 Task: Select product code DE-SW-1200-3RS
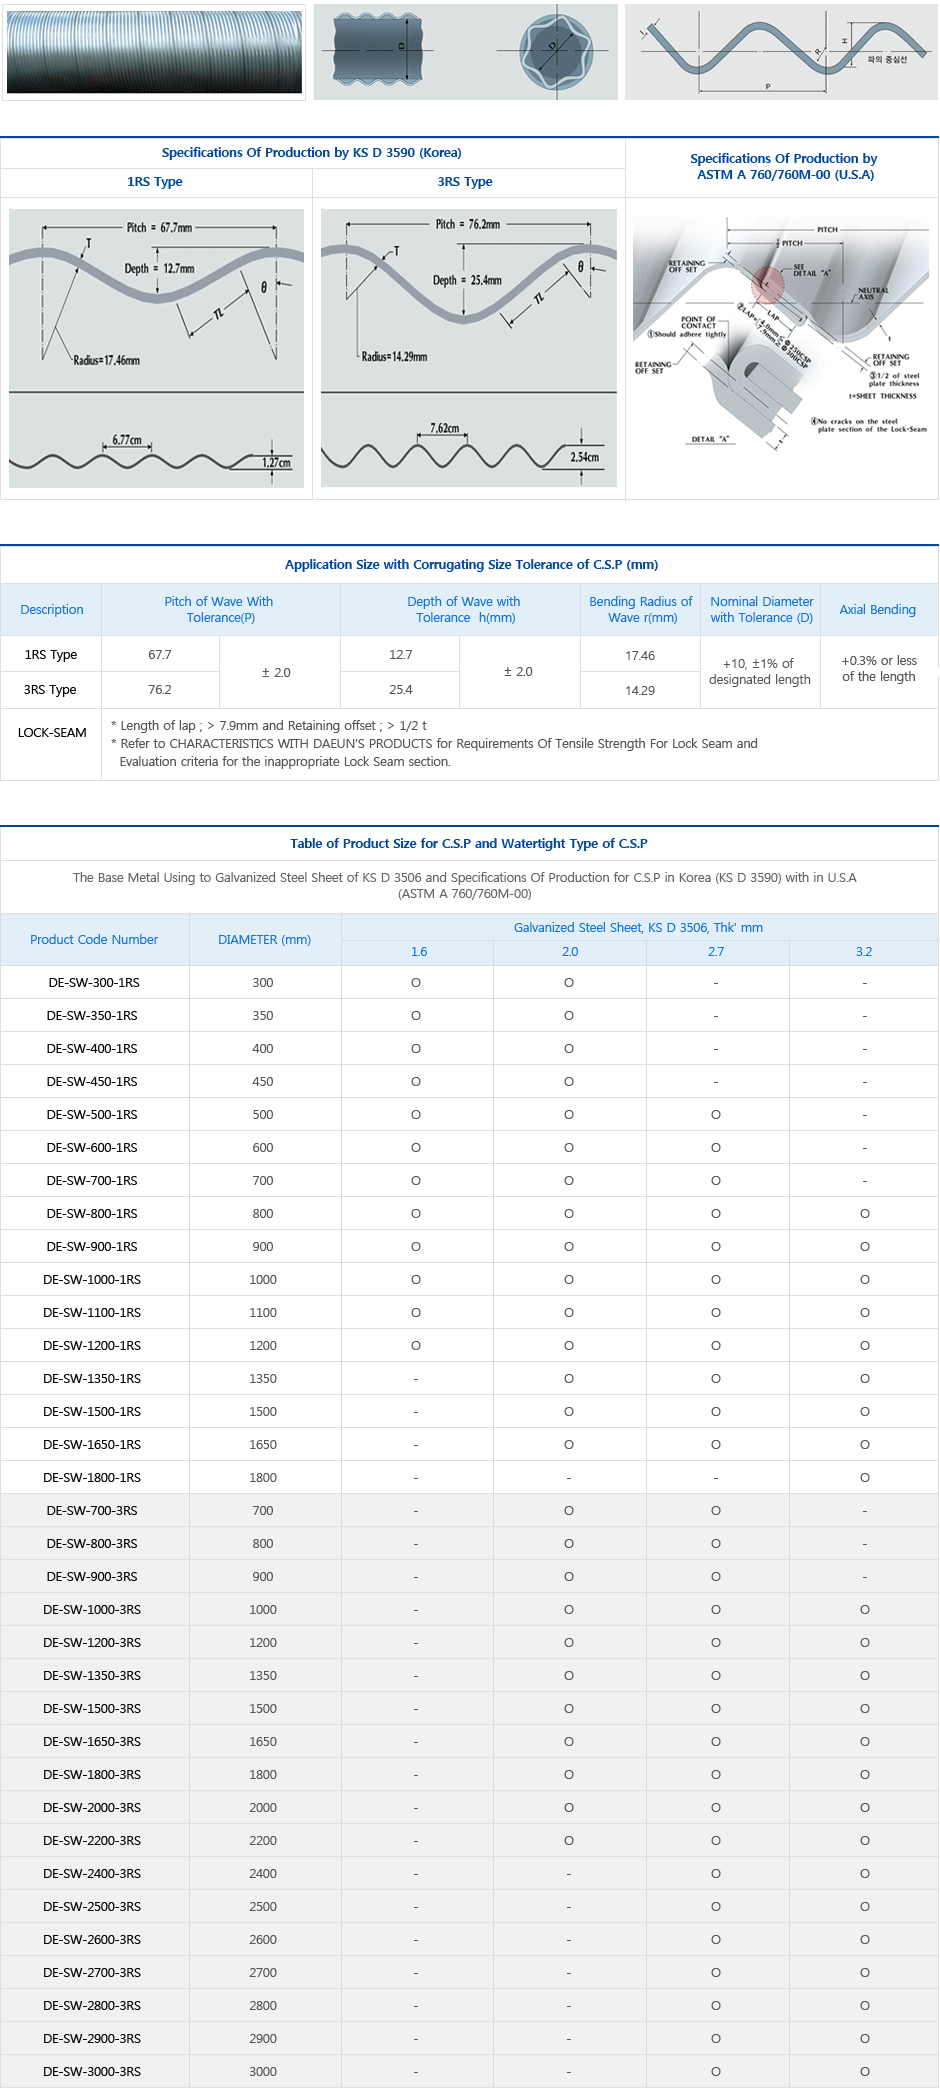pos(92,1643)
